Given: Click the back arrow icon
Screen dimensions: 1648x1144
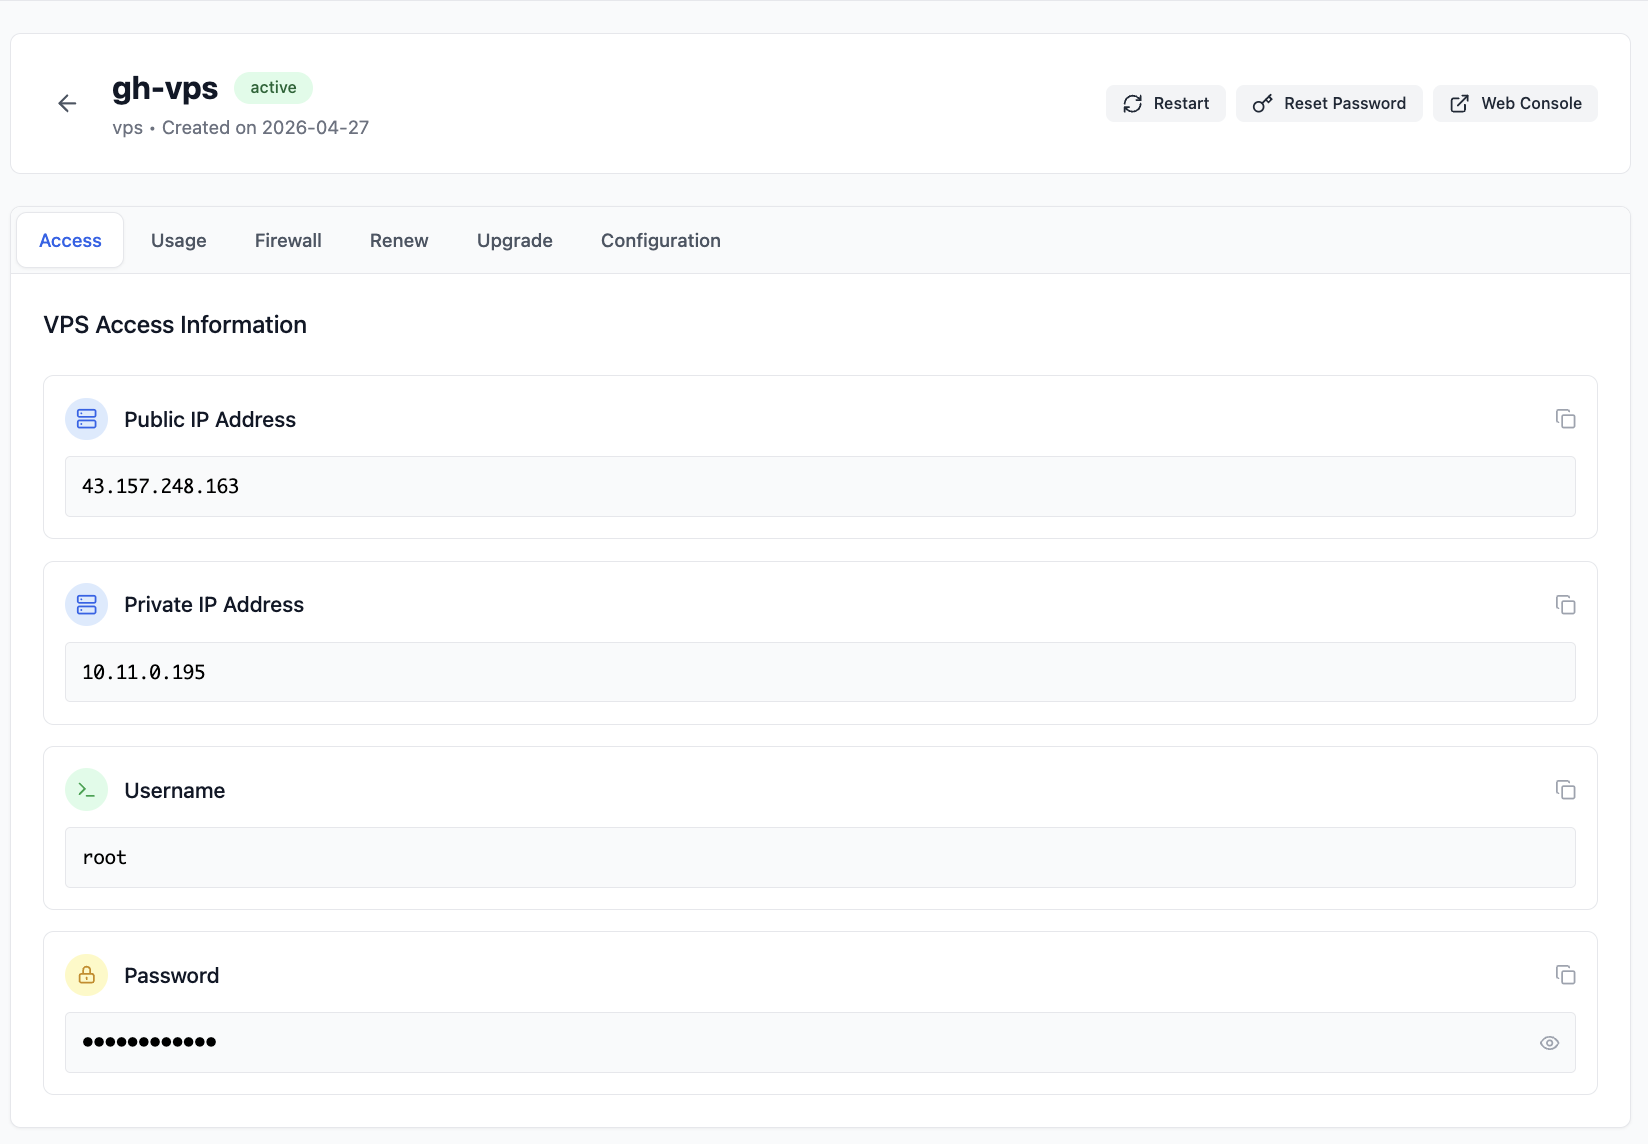Looking at the screenshot, I should [x=67, y=103].
